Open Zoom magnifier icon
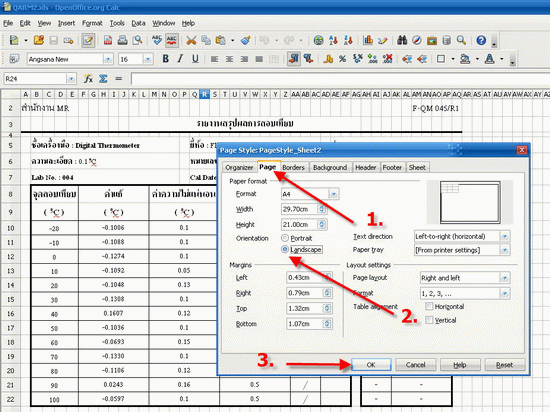This screenshot has width=550, height=412. [461, 40]
